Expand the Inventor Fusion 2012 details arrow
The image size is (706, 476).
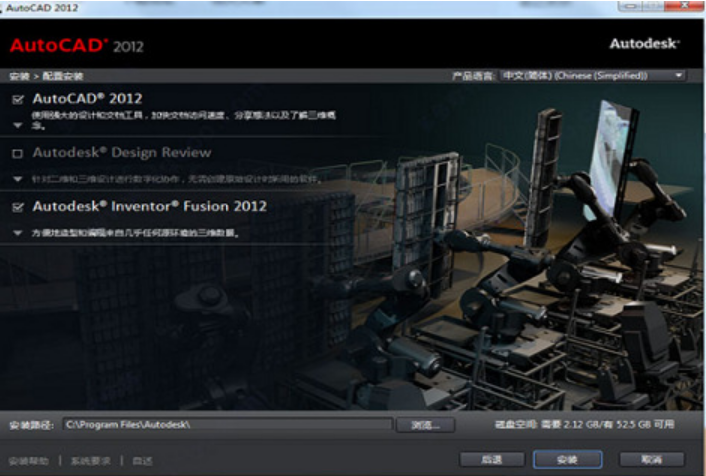18,232
